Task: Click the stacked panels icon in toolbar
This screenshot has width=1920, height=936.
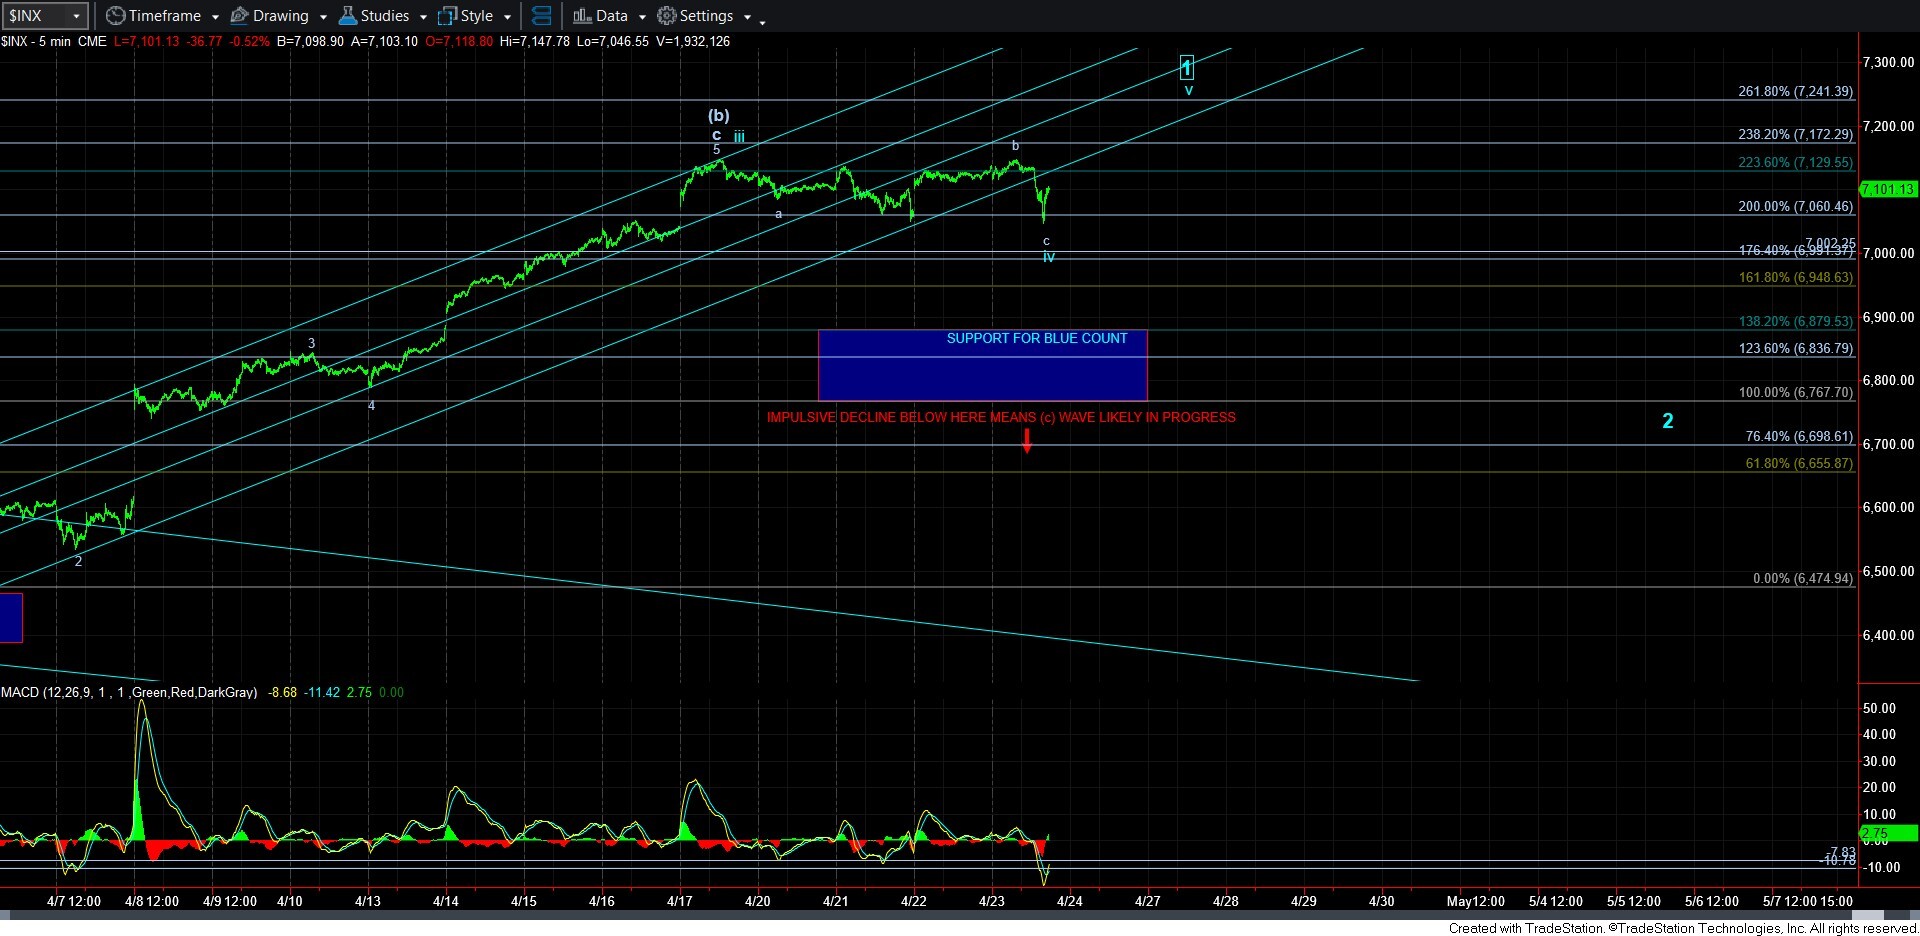Action: (541, 16)
